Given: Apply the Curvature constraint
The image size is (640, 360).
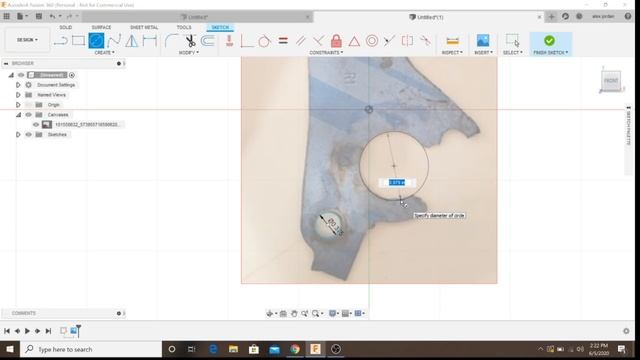Looking at the screenshot, I should [425, 41].
